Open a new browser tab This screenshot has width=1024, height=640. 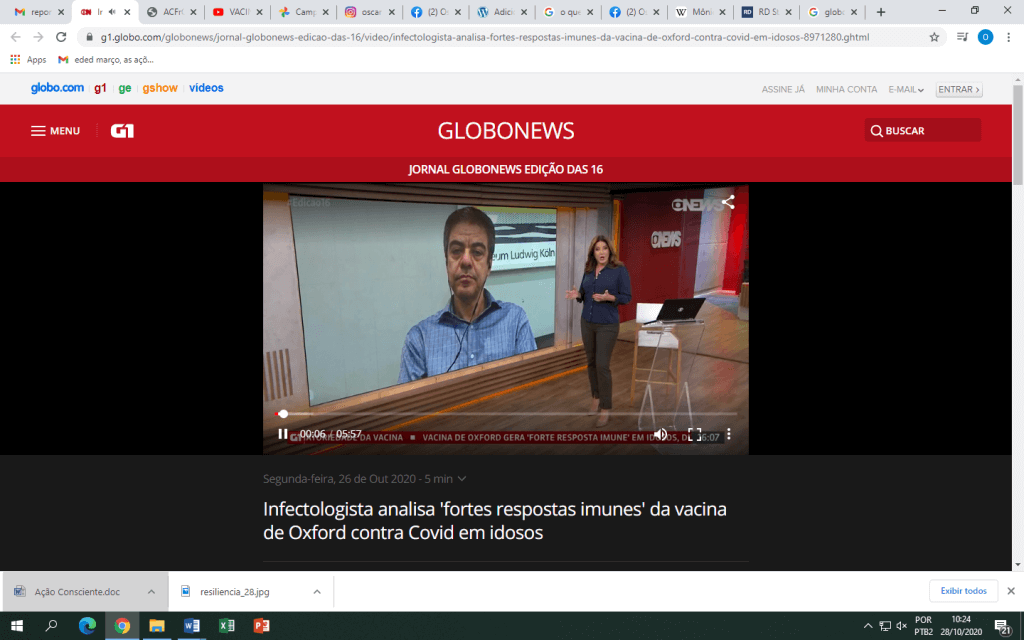(880, 12)
